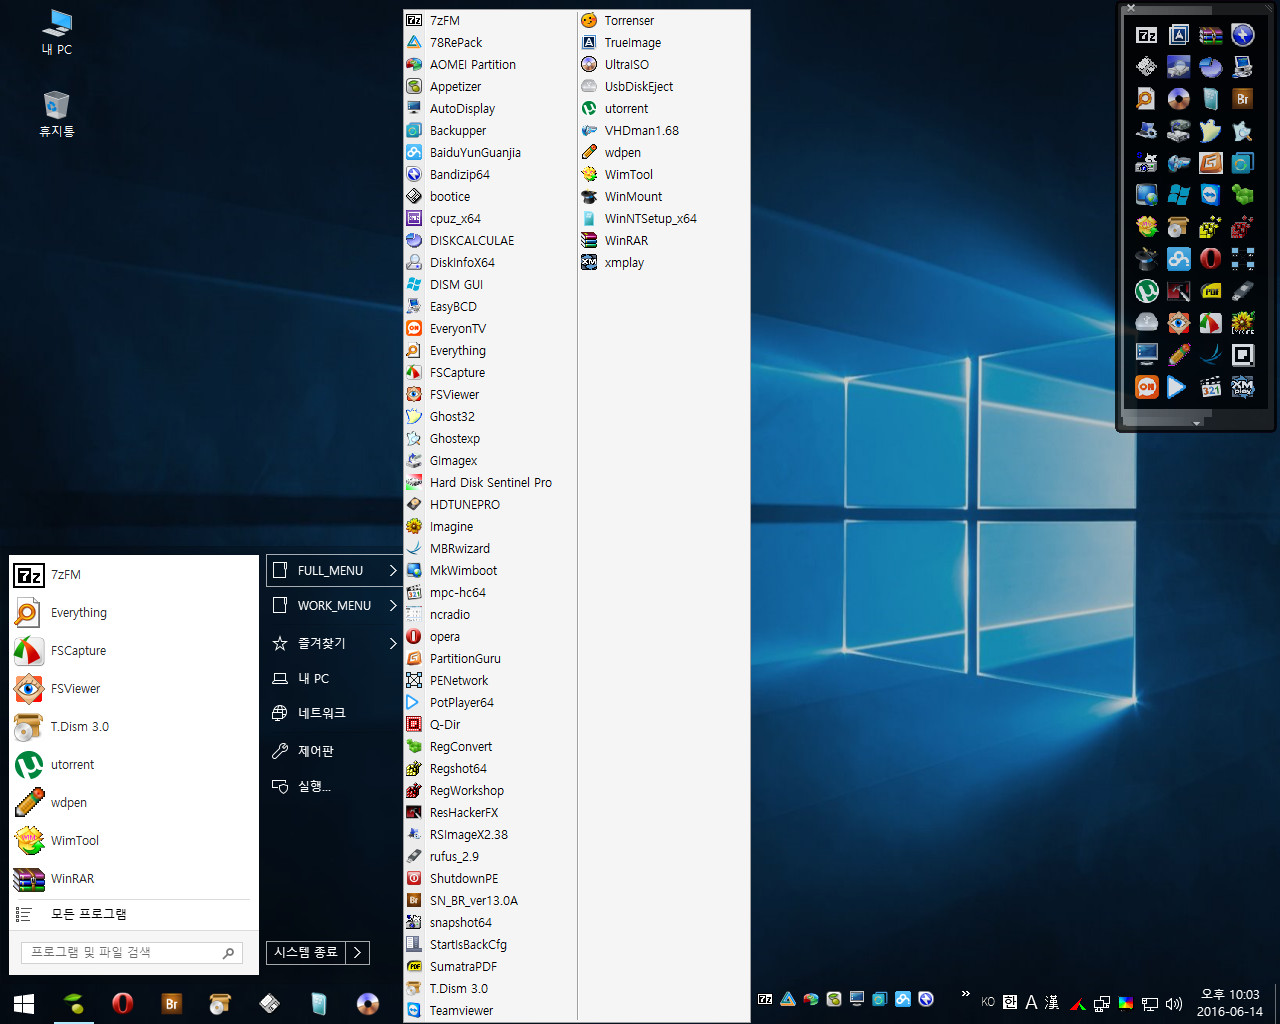Select RegWorkshop in the program list

coord(490,791)
